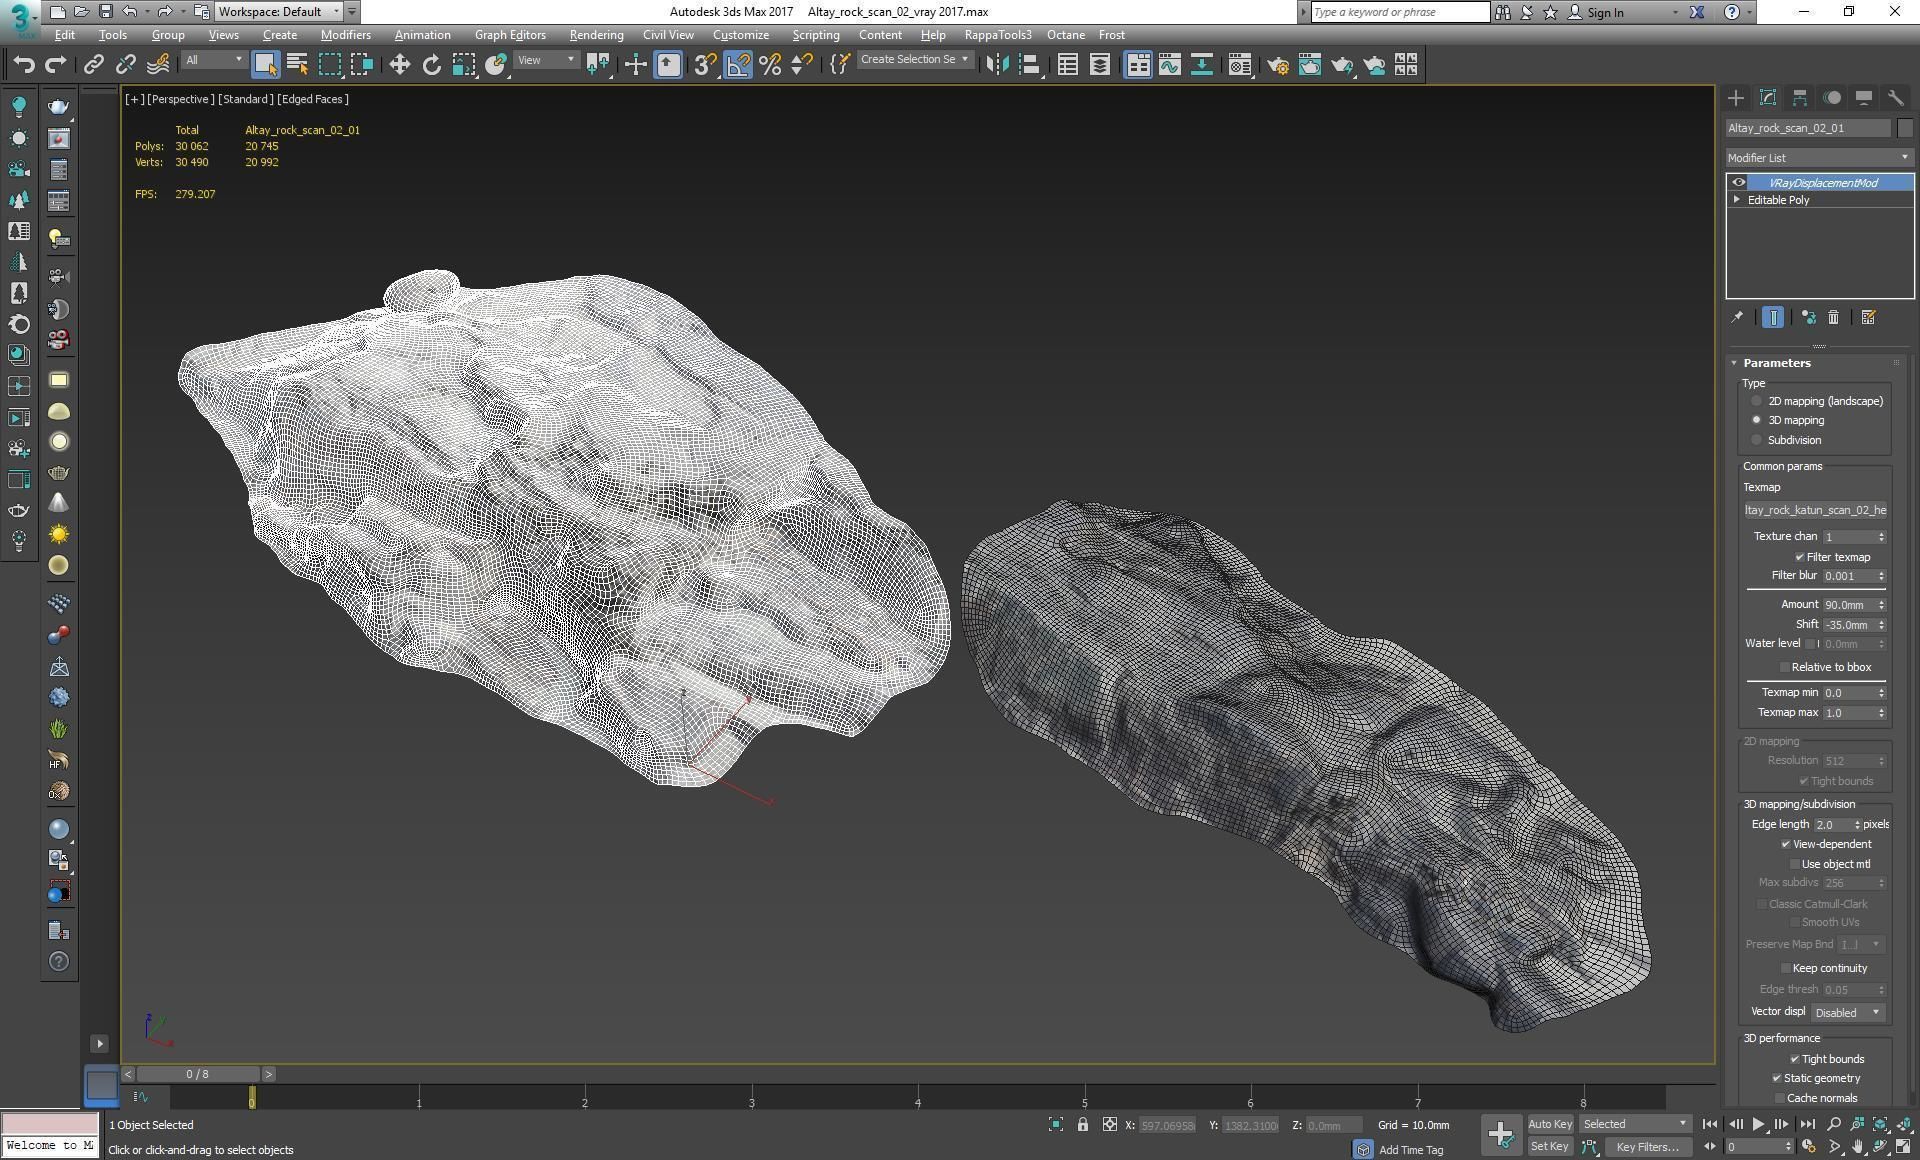1920x1160 pixels.
Task: Open Render Setup teapot icon
Action: [1277, 65]
